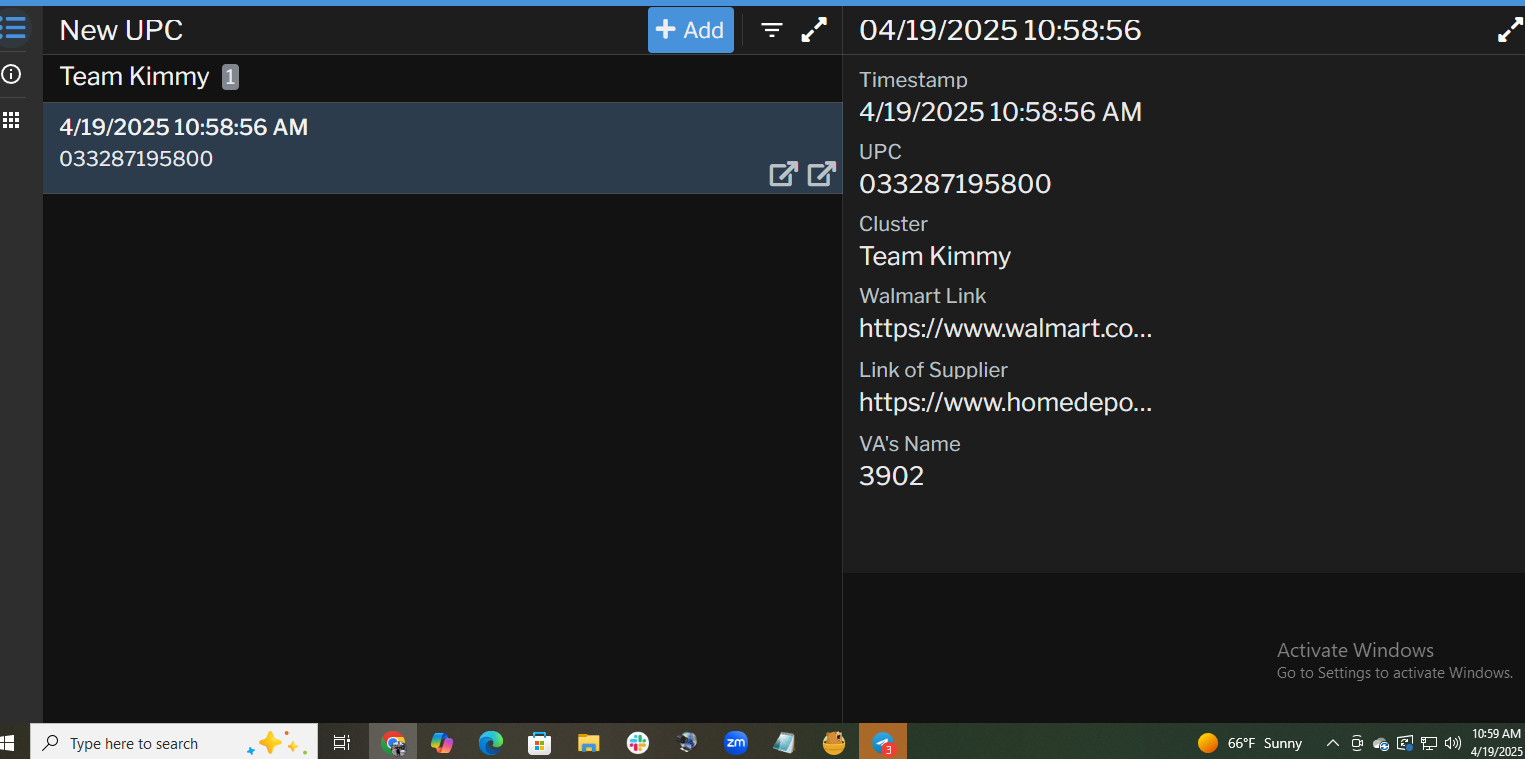1525x759 pixels.
Task: Click the right external-link icon in the record row
Action: 821,174
